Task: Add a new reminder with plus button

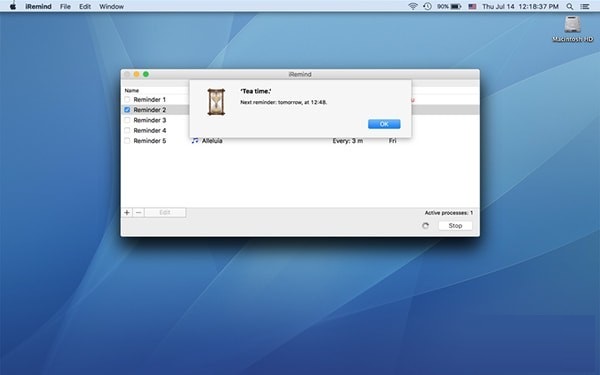Action: pyautogui.click(x=127, y=212)
